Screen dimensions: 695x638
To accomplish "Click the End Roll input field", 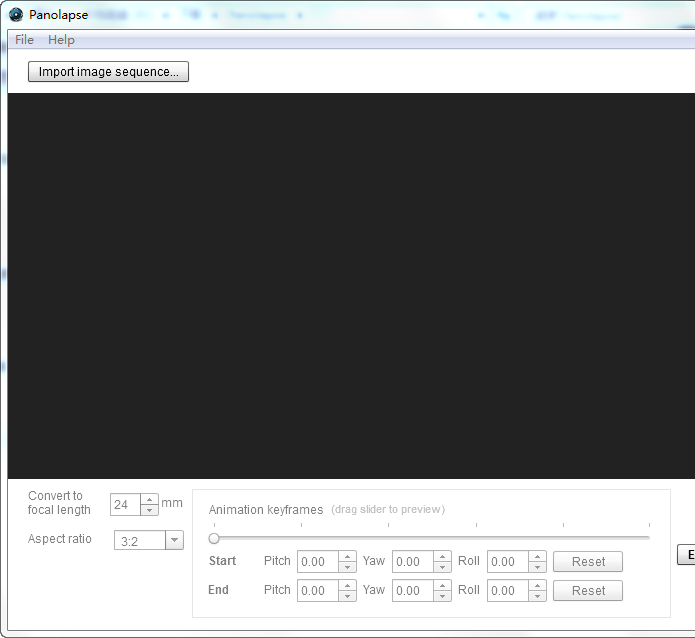I will coord(507,591).
